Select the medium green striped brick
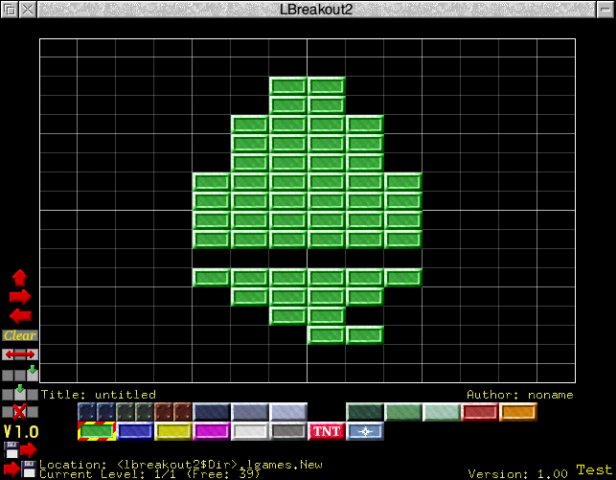This screenshot has width=616, height=480. [403, 412]
